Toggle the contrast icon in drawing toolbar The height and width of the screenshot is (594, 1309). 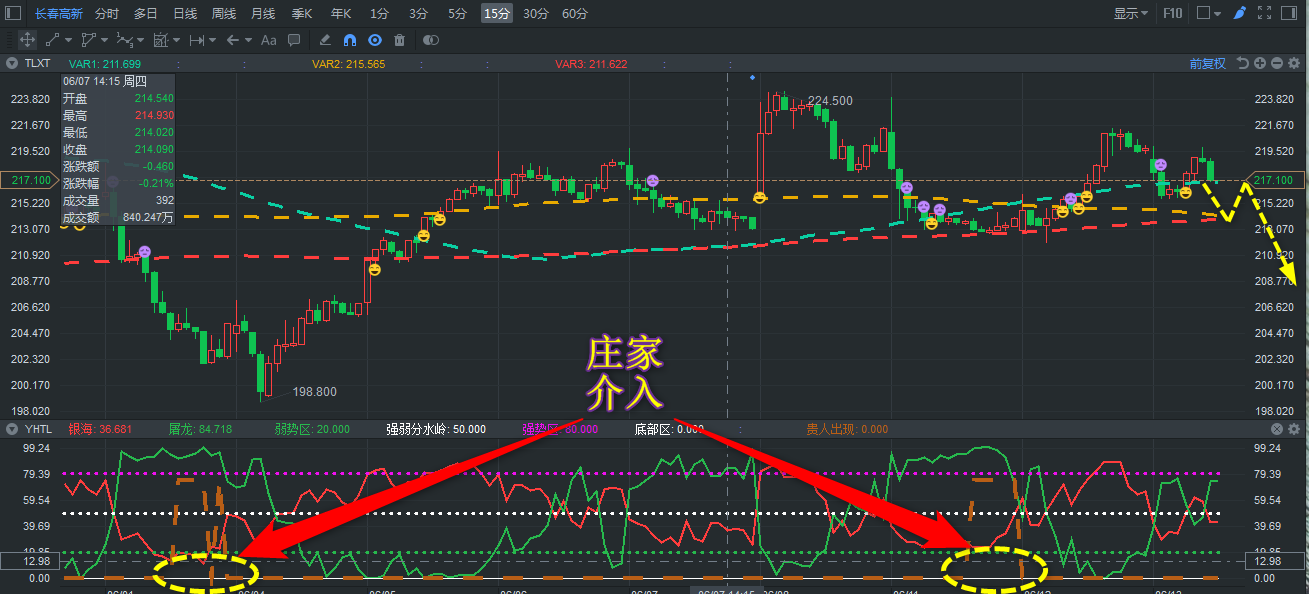pyautogui.click(x=431, y=40)
